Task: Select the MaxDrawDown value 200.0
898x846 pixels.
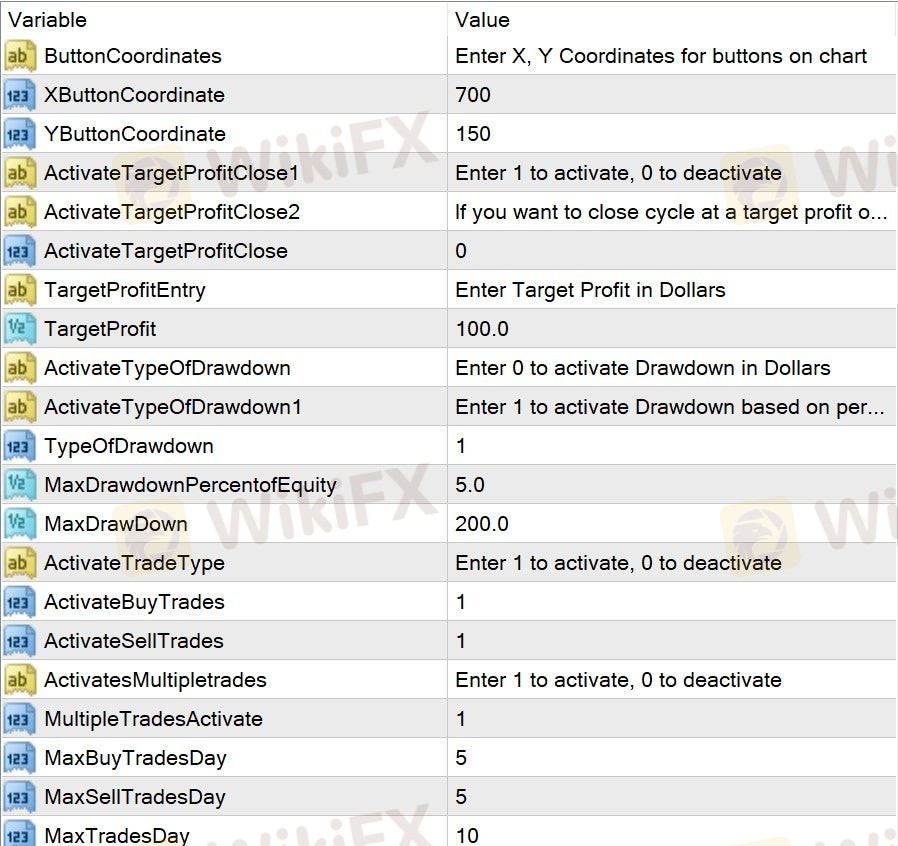Action: tap(482, 524)
